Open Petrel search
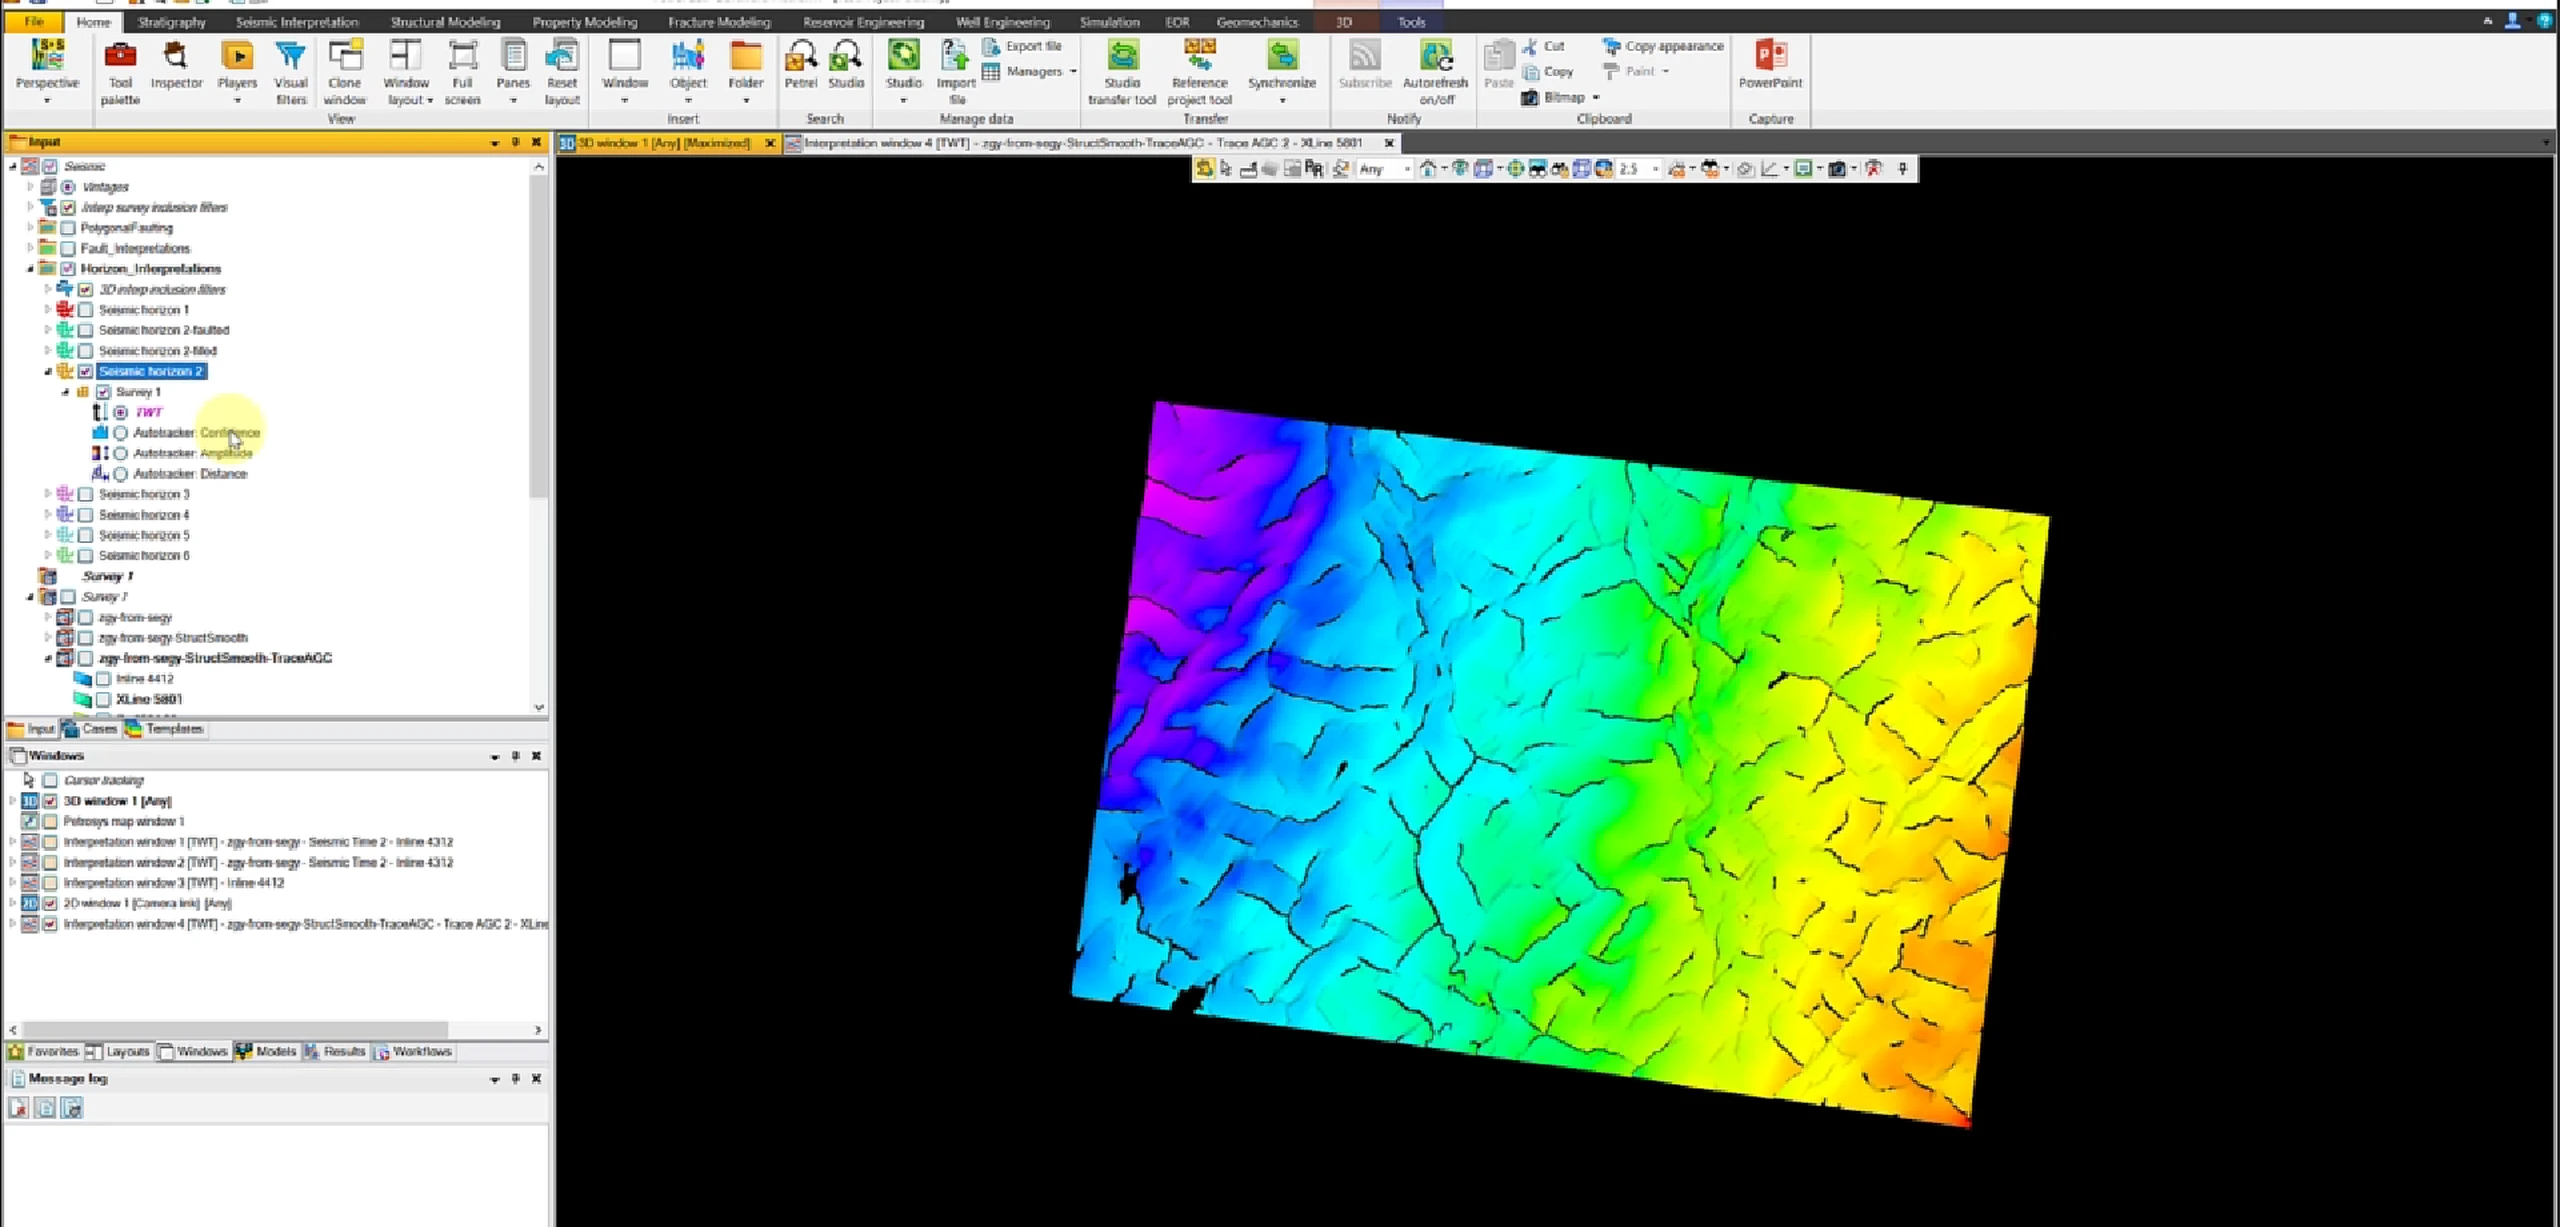Screen dimensions: 2560x1227 coord(800,65)
